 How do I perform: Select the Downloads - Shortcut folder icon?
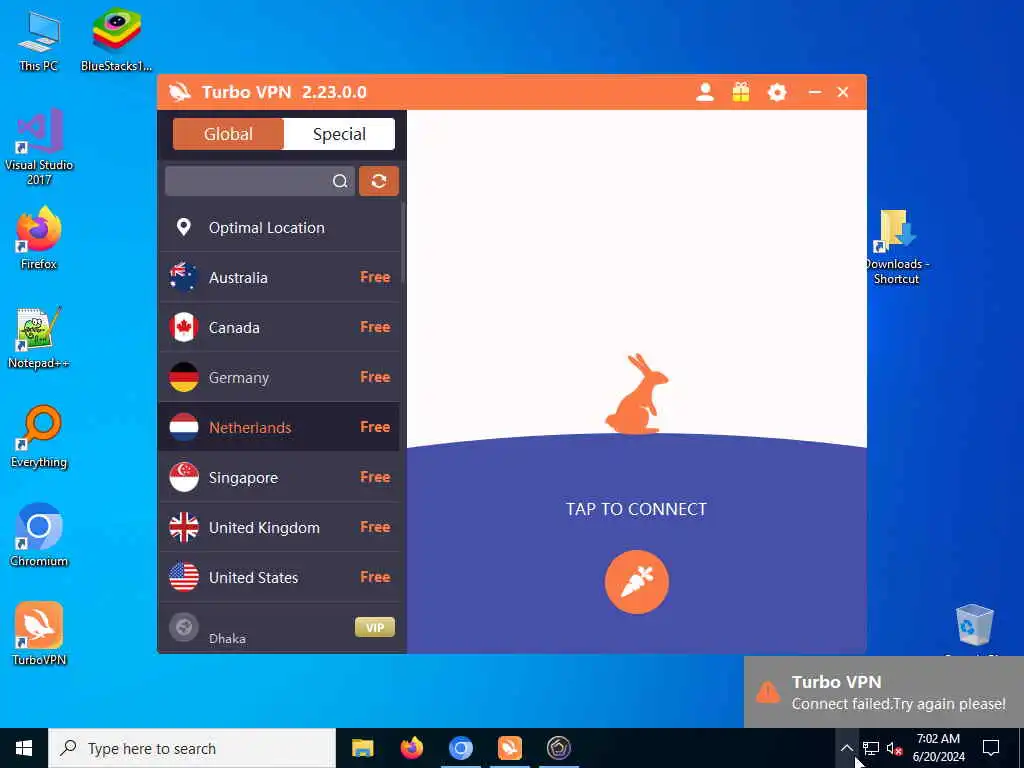coord(896,246)
